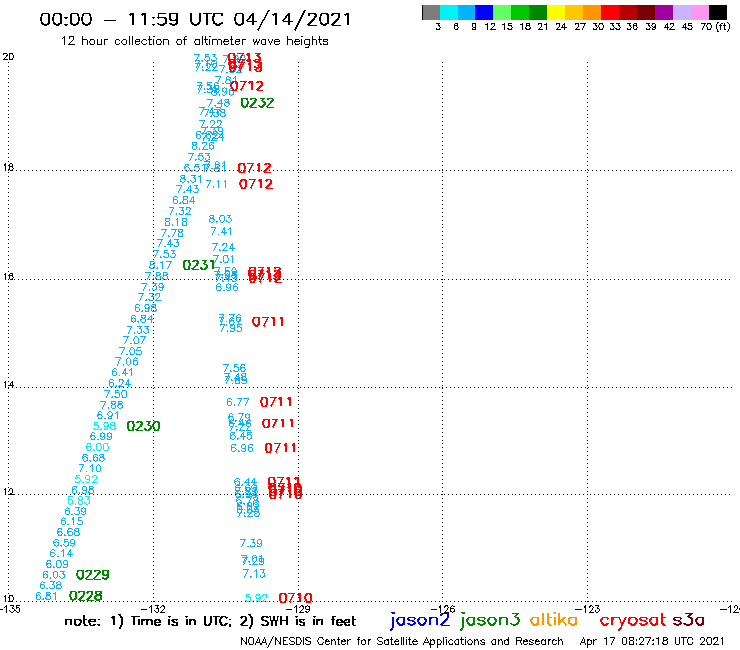Click the yellow 24 ft legend swatch
The height and width of the screenshot is (650, 740).
pos(556,13)
